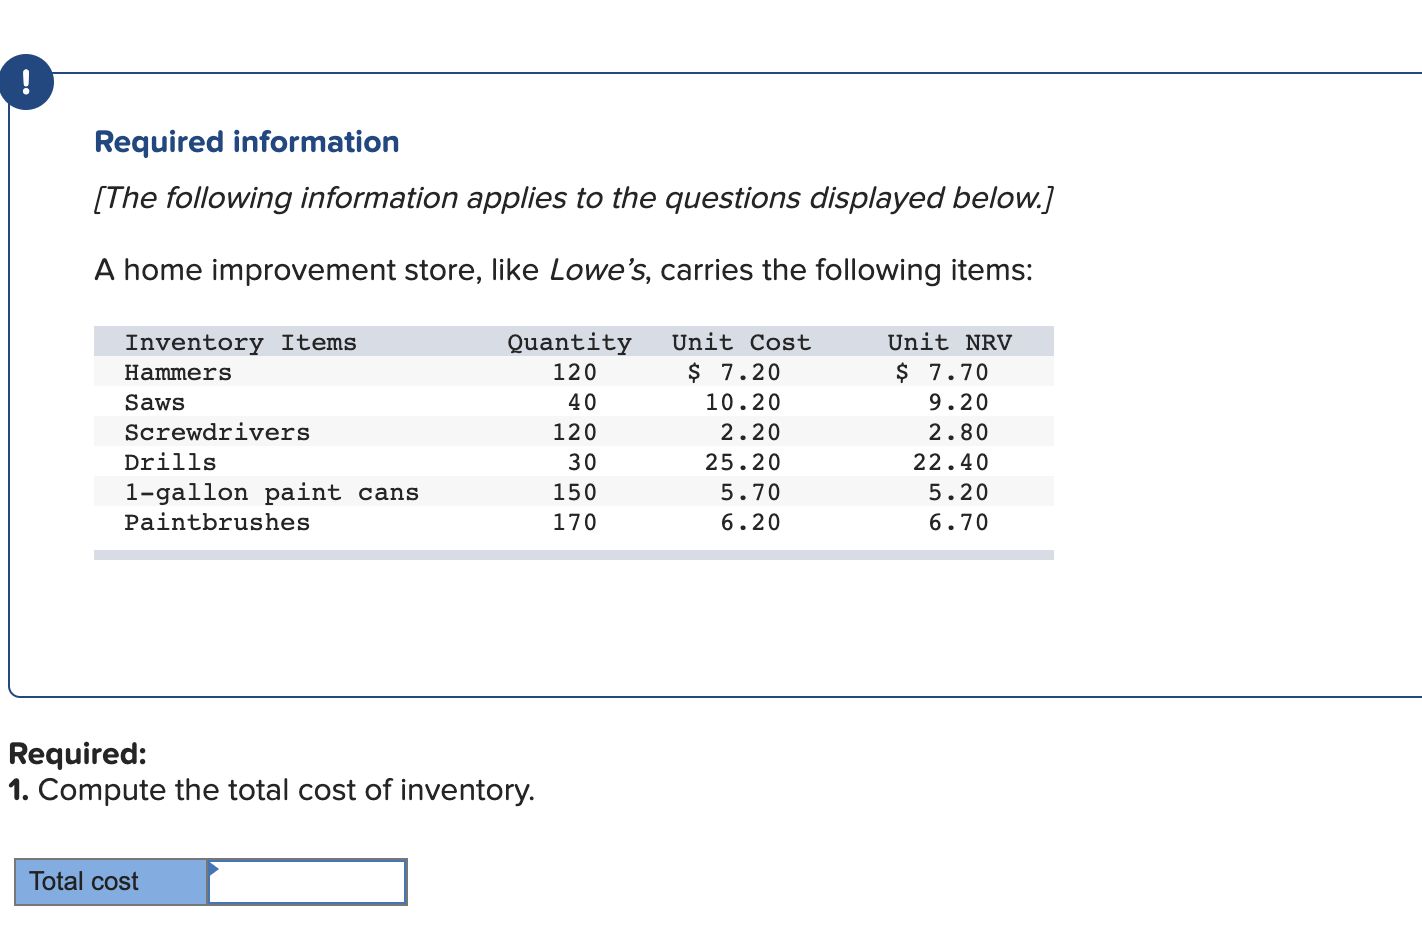Click the Required information heading
The height and width of the screenshot is (946, 1422).
coord(247,142)
